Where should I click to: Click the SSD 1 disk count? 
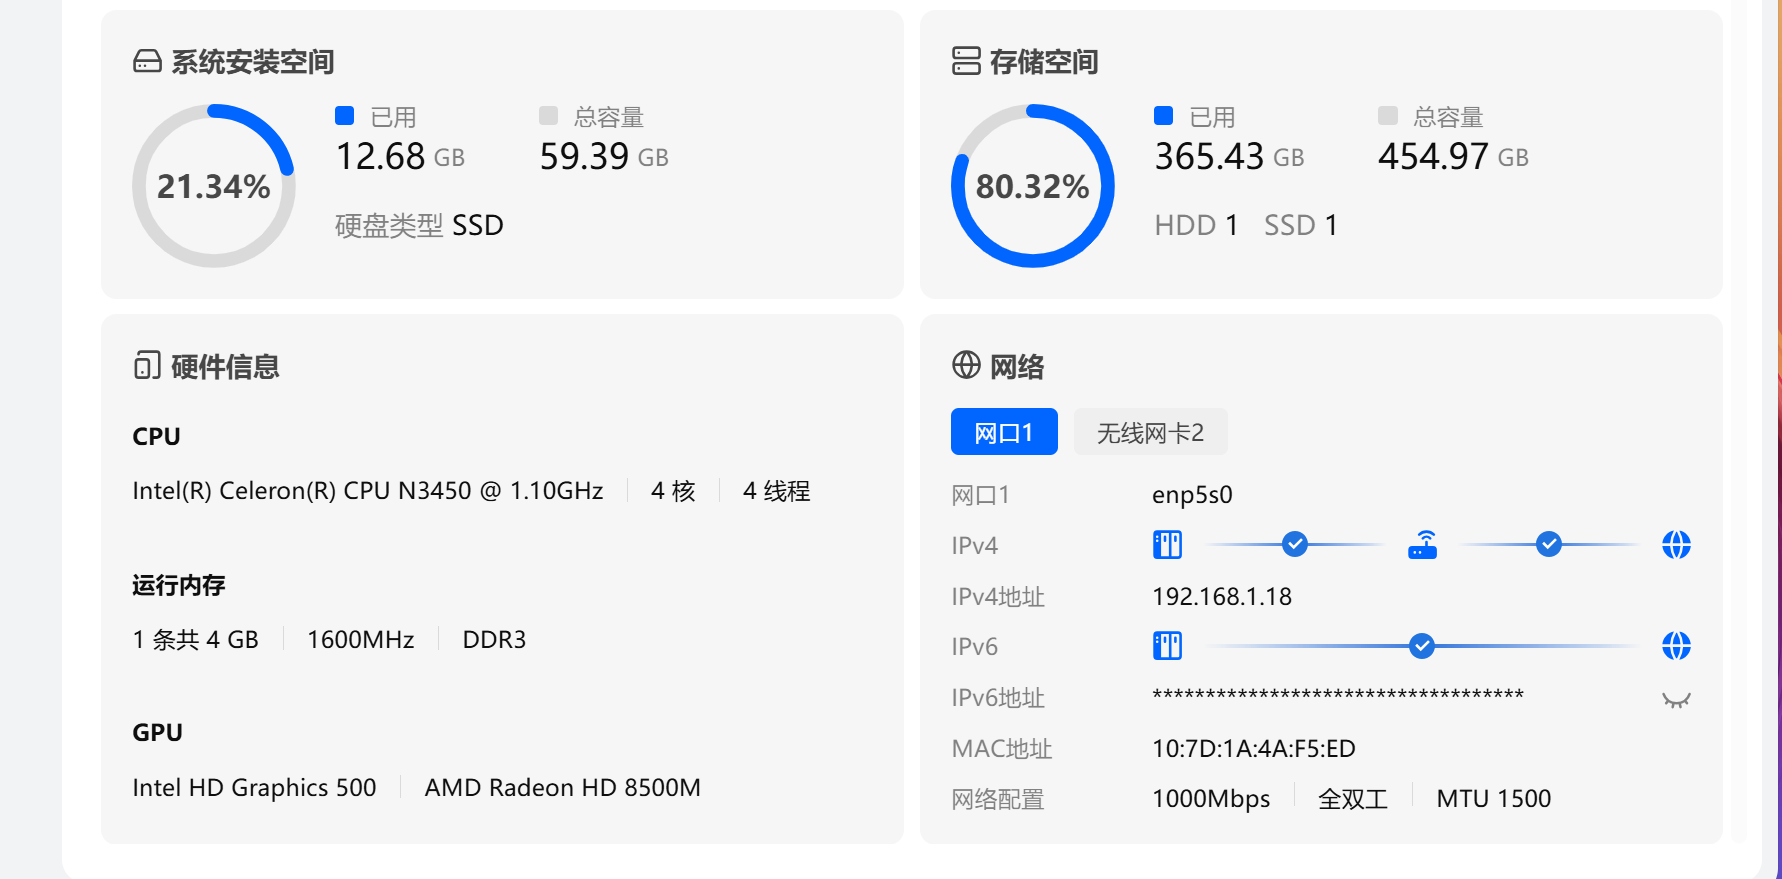coord(1301,226)
